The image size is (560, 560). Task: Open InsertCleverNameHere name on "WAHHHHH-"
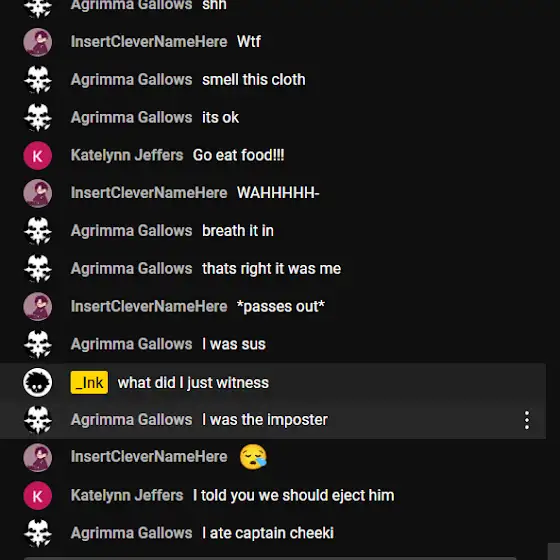pos(149,193)
